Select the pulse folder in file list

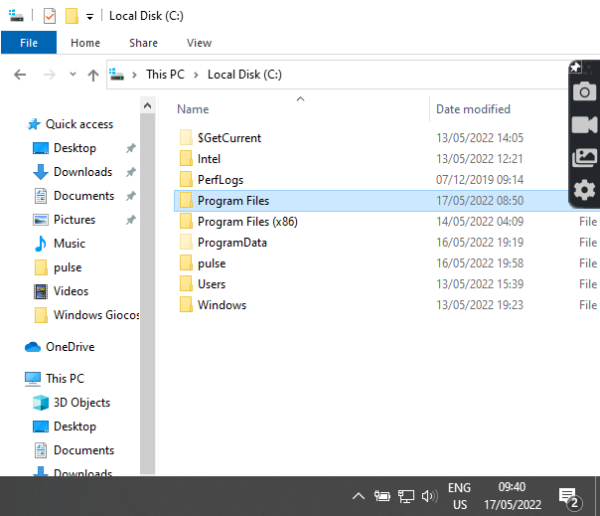point(212,263)
